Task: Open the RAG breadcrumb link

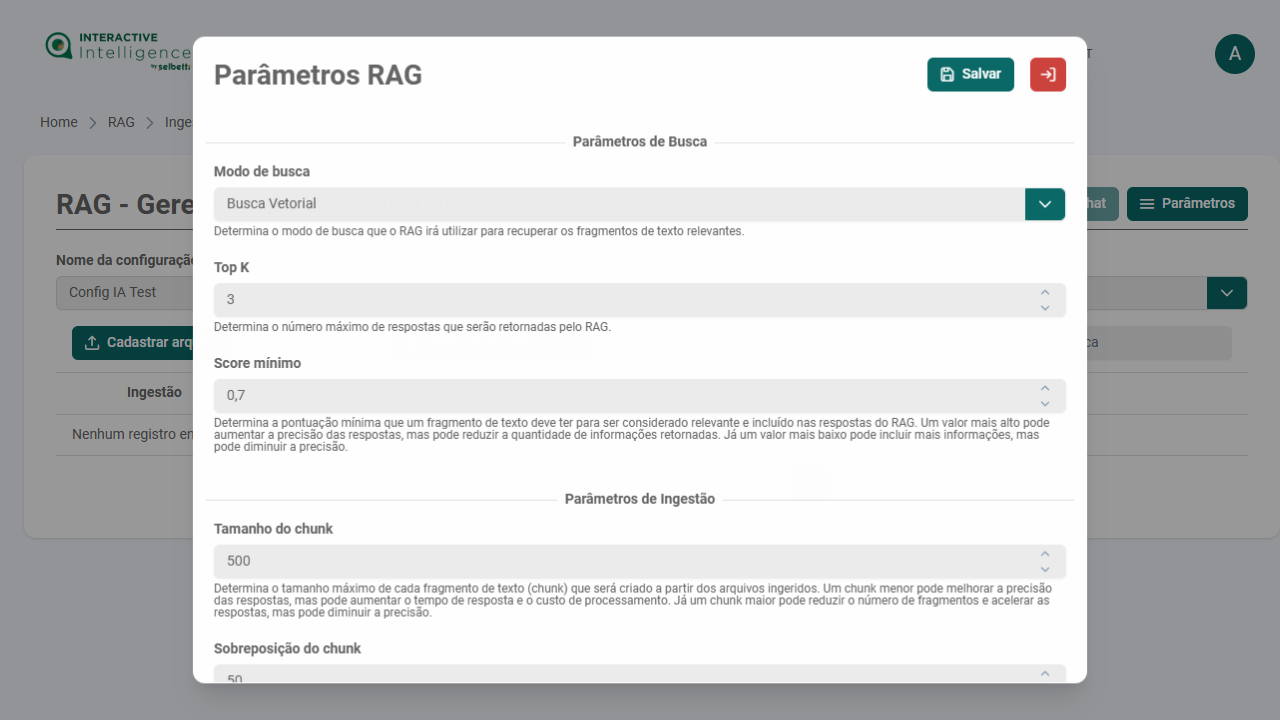Action: coord(121,122)
